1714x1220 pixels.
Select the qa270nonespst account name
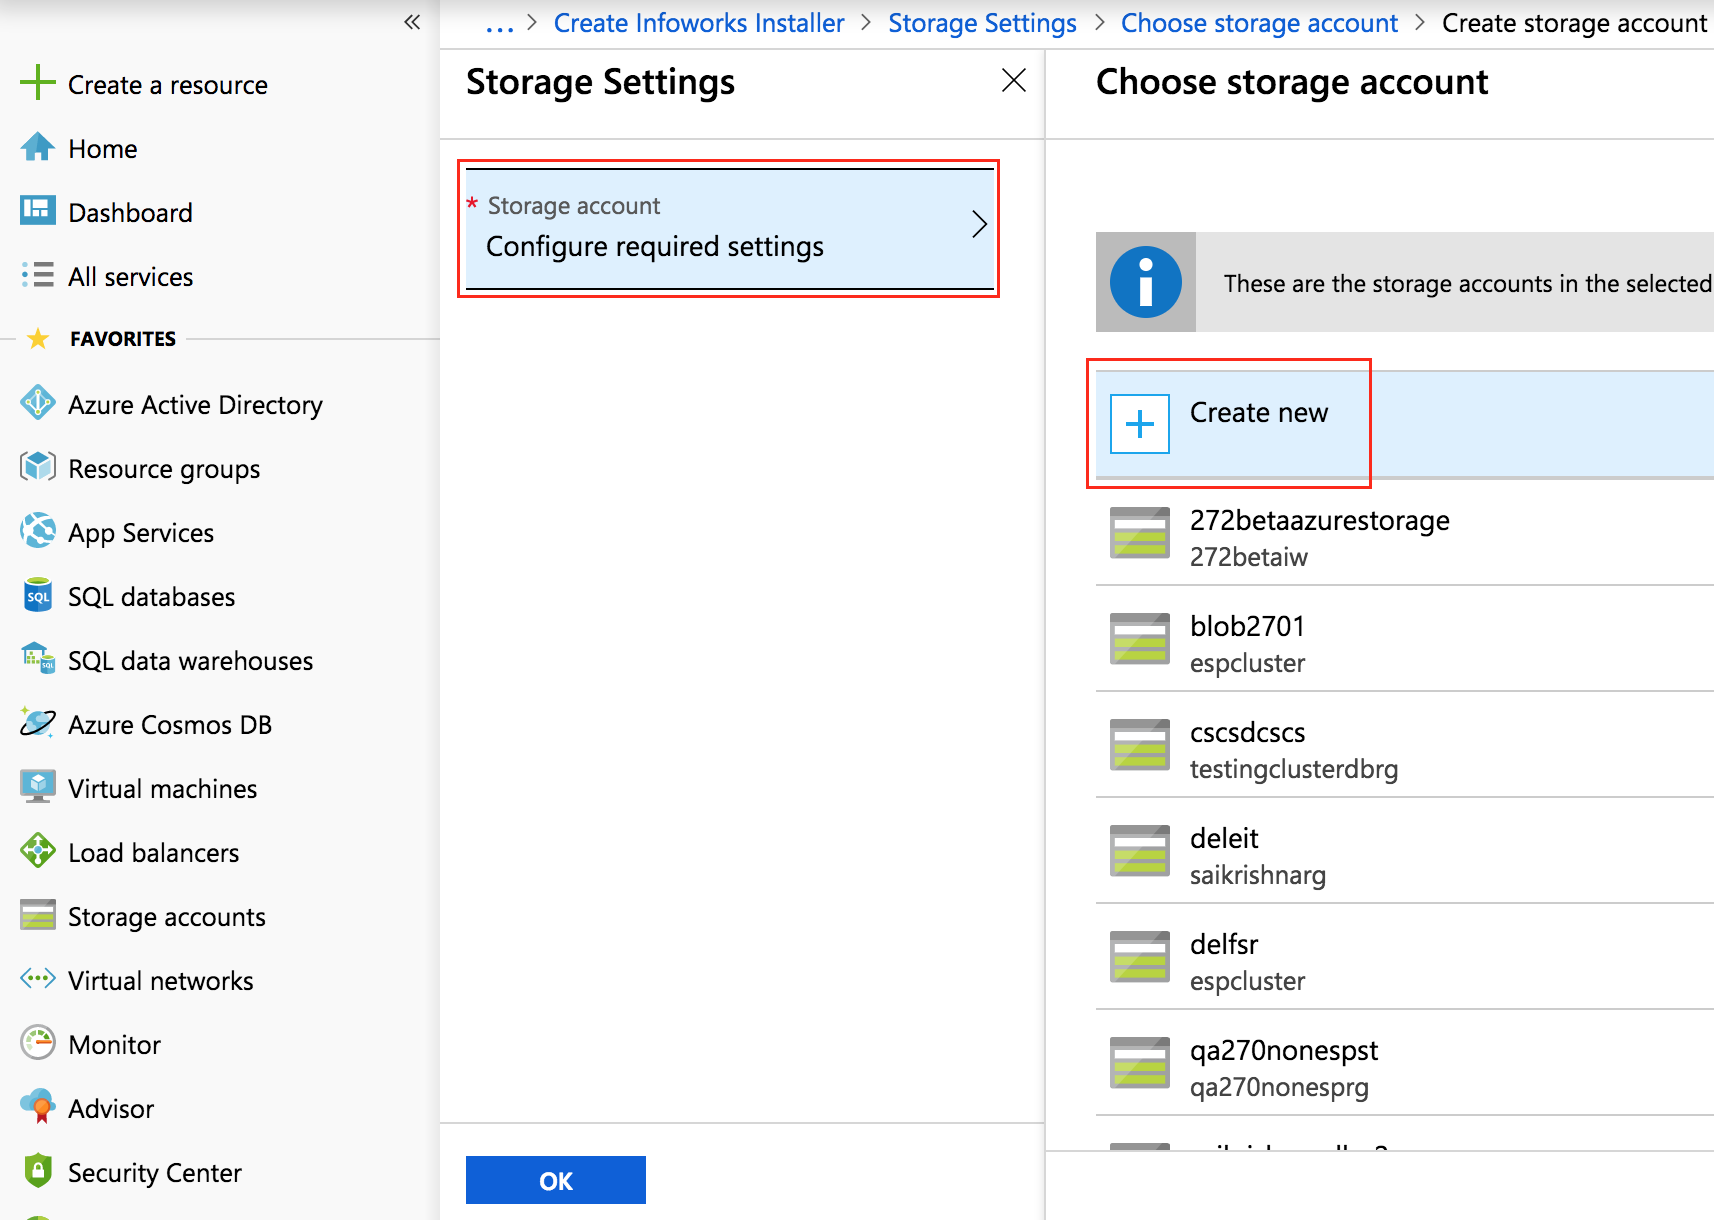(x=1284, y=1050)
